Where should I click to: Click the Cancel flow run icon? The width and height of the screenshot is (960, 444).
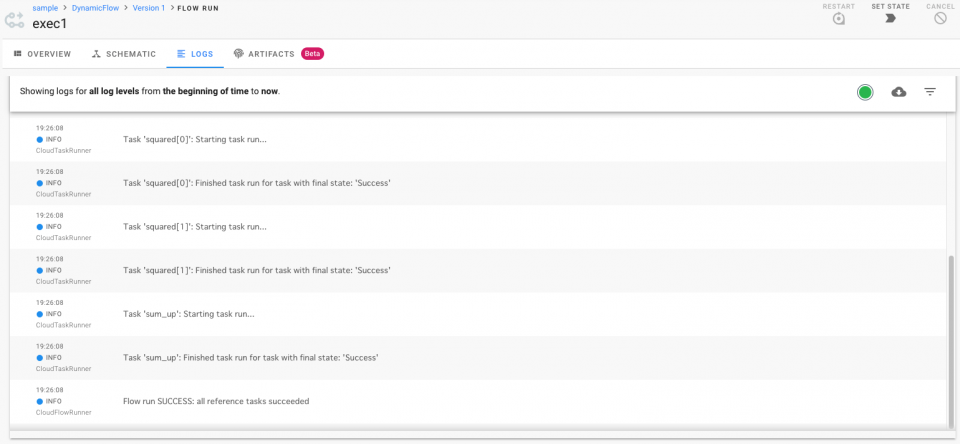pyautogui.click(x=940, y=19)
